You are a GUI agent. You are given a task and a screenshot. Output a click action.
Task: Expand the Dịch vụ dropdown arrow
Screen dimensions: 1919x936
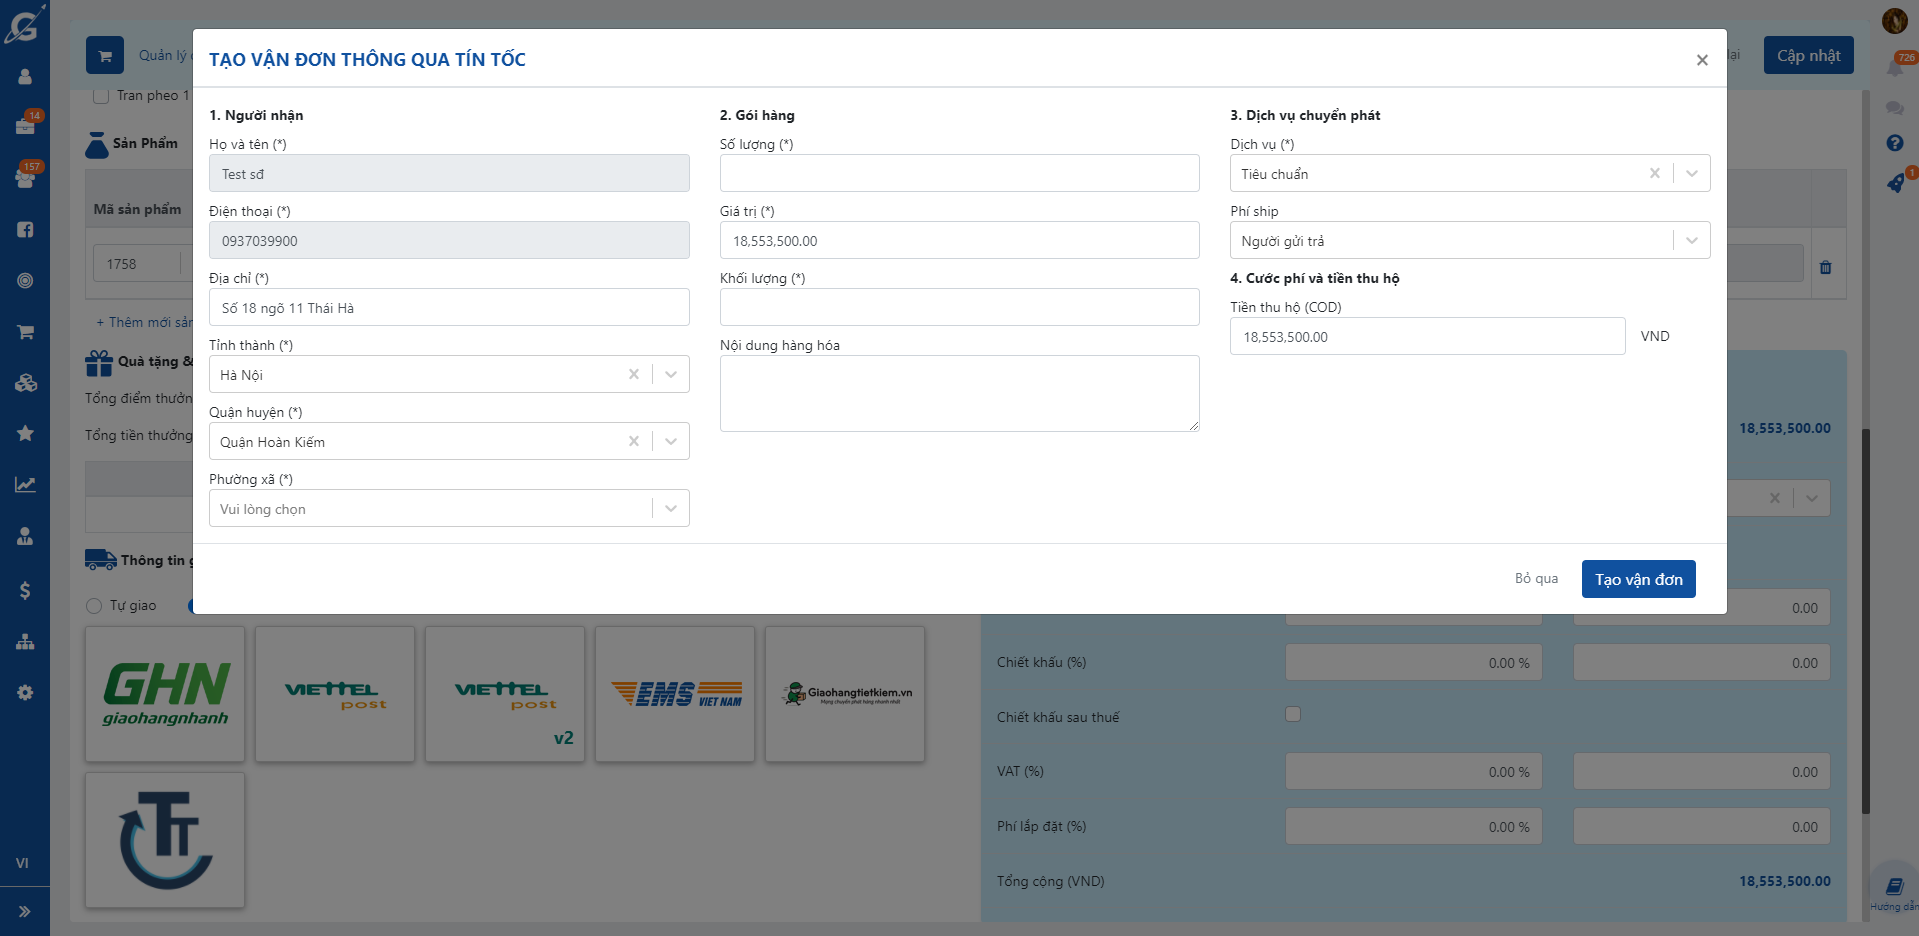pyautogui.click(x=1691, y=173)
